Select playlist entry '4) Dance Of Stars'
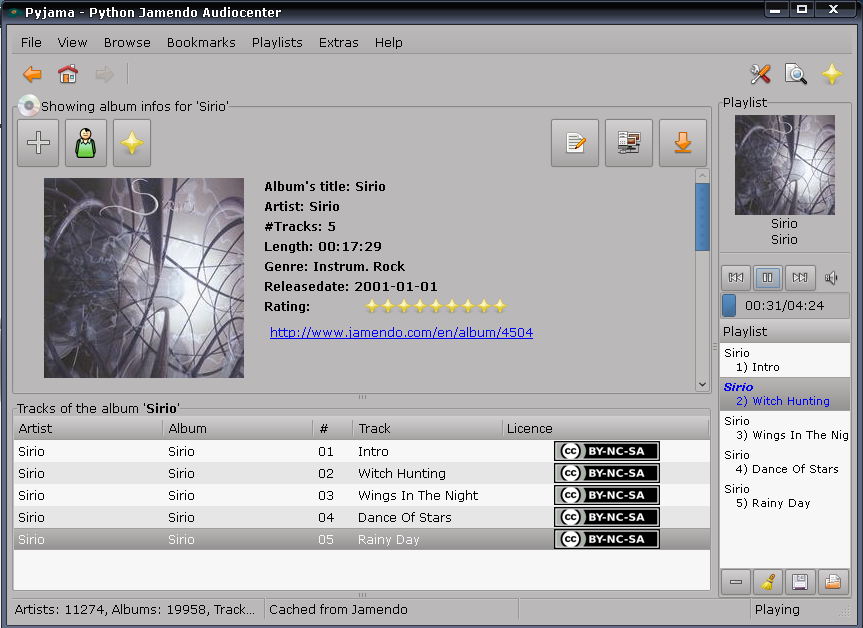This screenshot has height=628, width=863. (785, 462)
